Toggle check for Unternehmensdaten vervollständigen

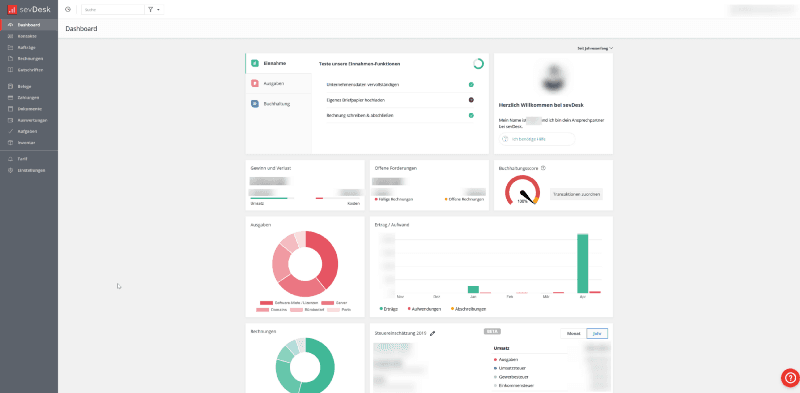click(x=471, y=85)
